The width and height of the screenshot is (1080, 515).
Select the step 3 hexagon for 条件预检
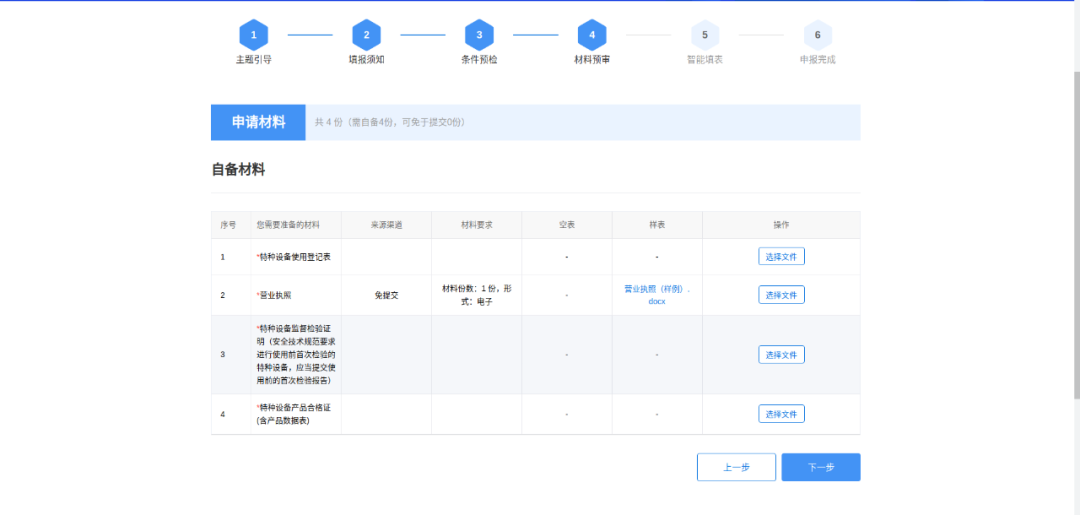pyautogui.click(x=479, y=35)
